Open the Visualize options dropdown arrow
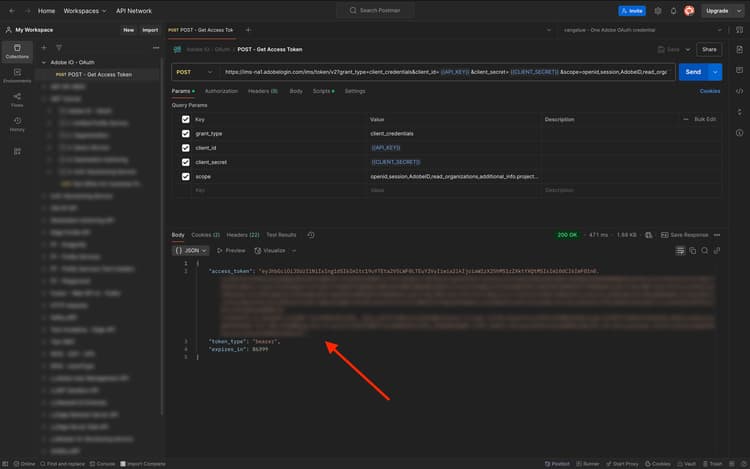The width and height of the screenshot is (750, 469). point(294,251)
